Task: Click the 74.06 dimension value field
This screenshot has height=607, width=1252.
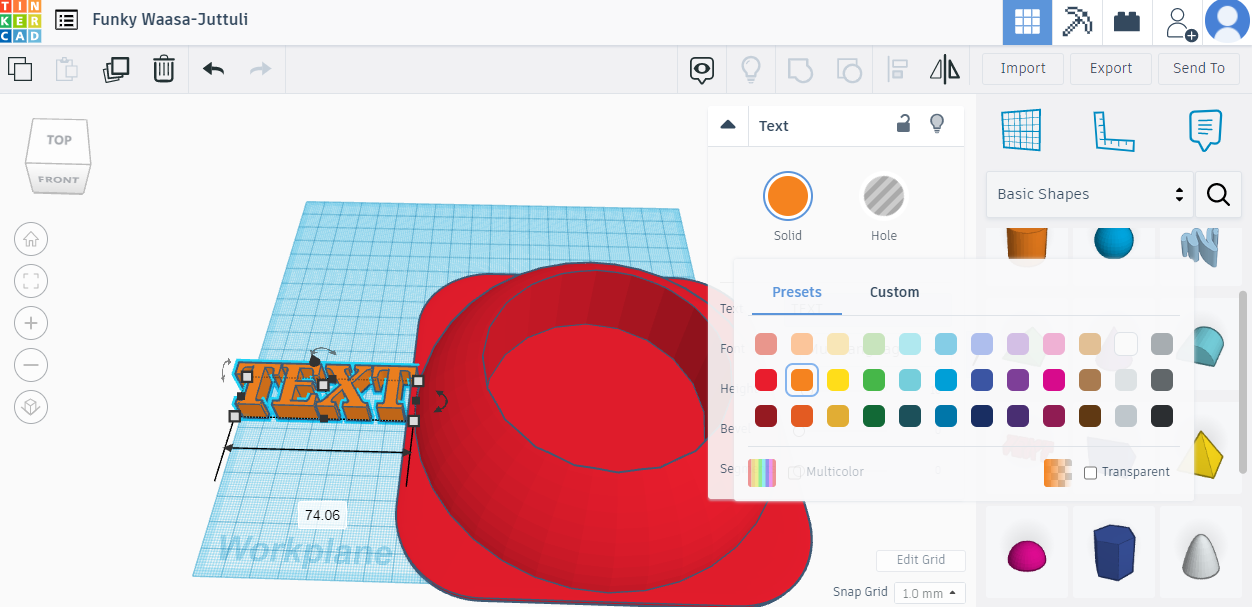Action: tap(322, 516)
